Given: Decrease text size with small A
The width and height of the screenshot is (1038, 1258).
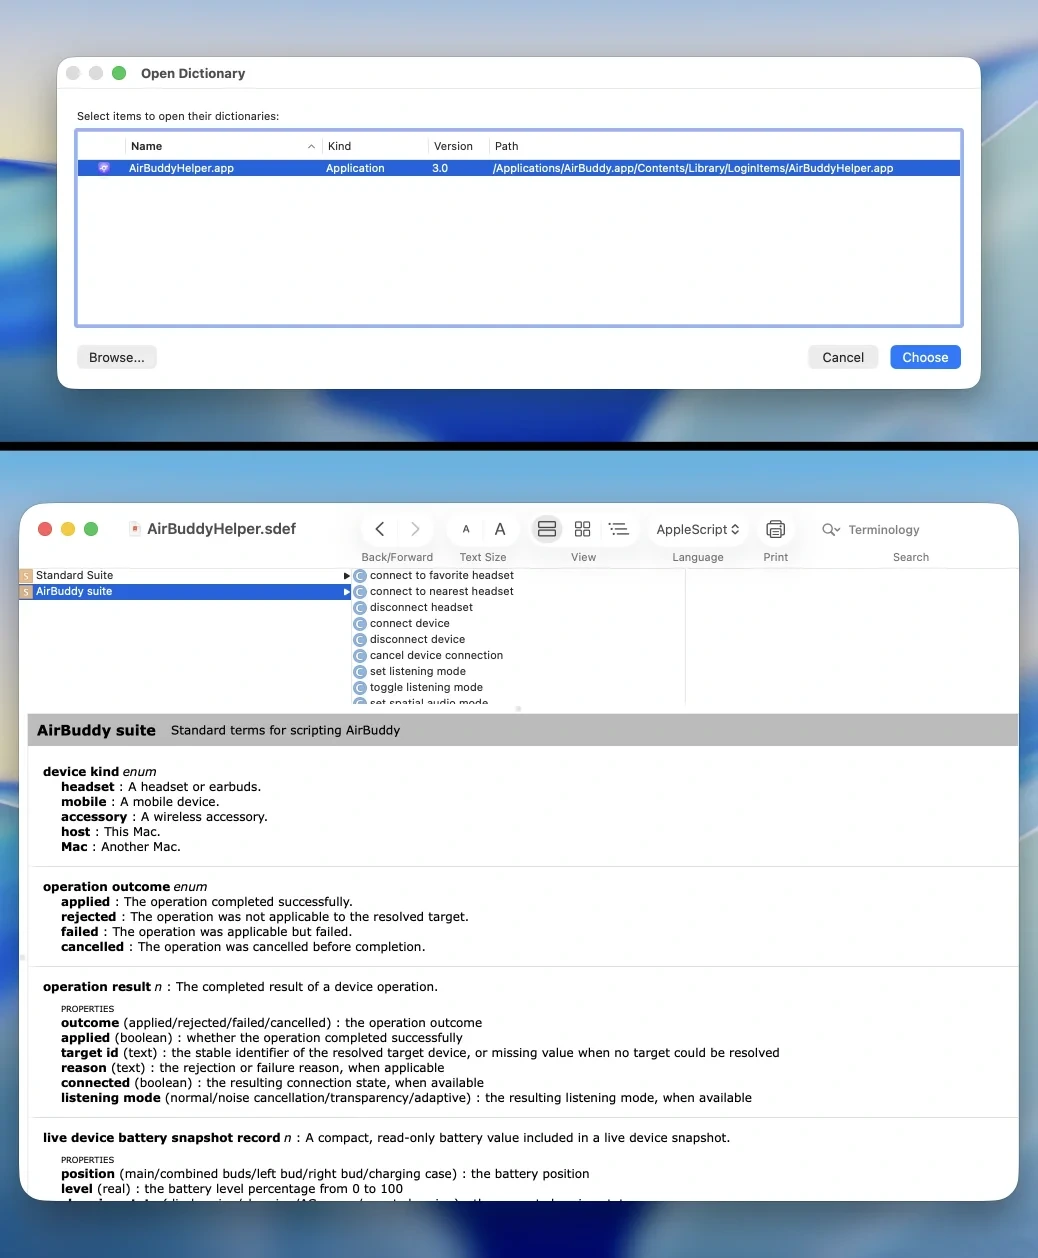Looking at the screenshot, I should [466, 530].
